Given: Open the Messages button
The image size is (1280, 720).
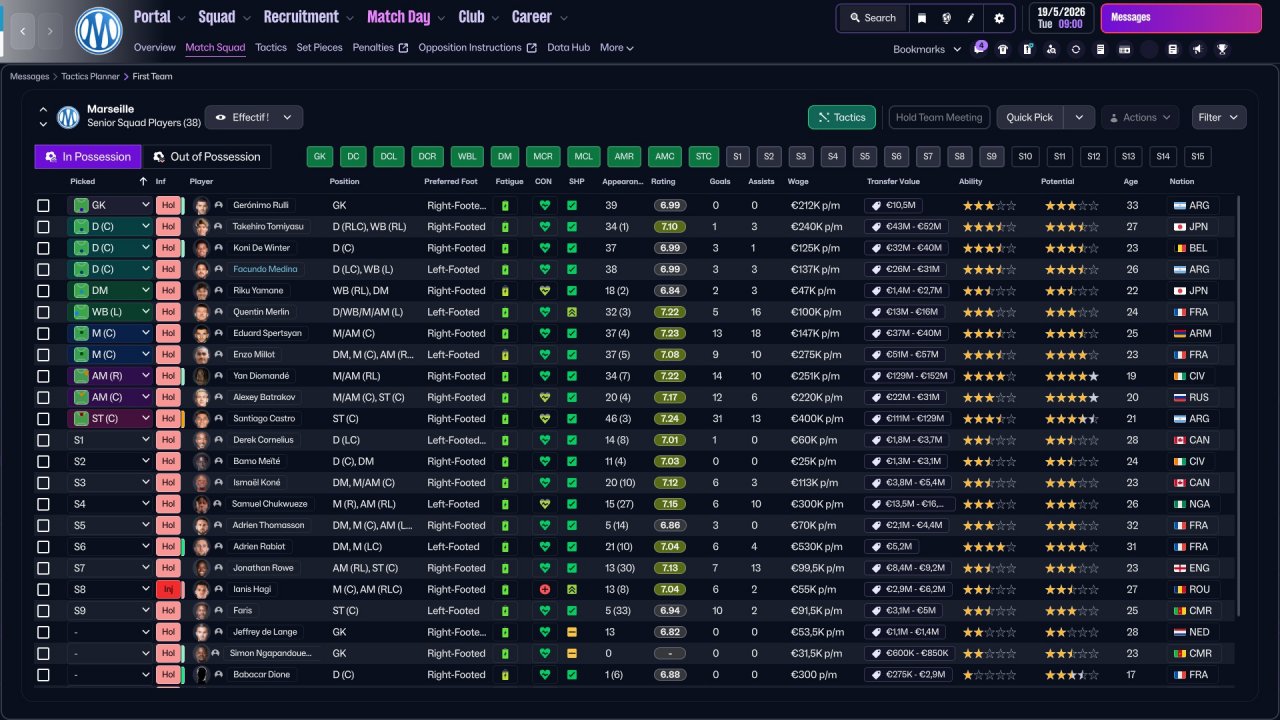Looking at the screenshot, I should [1181, 18].
